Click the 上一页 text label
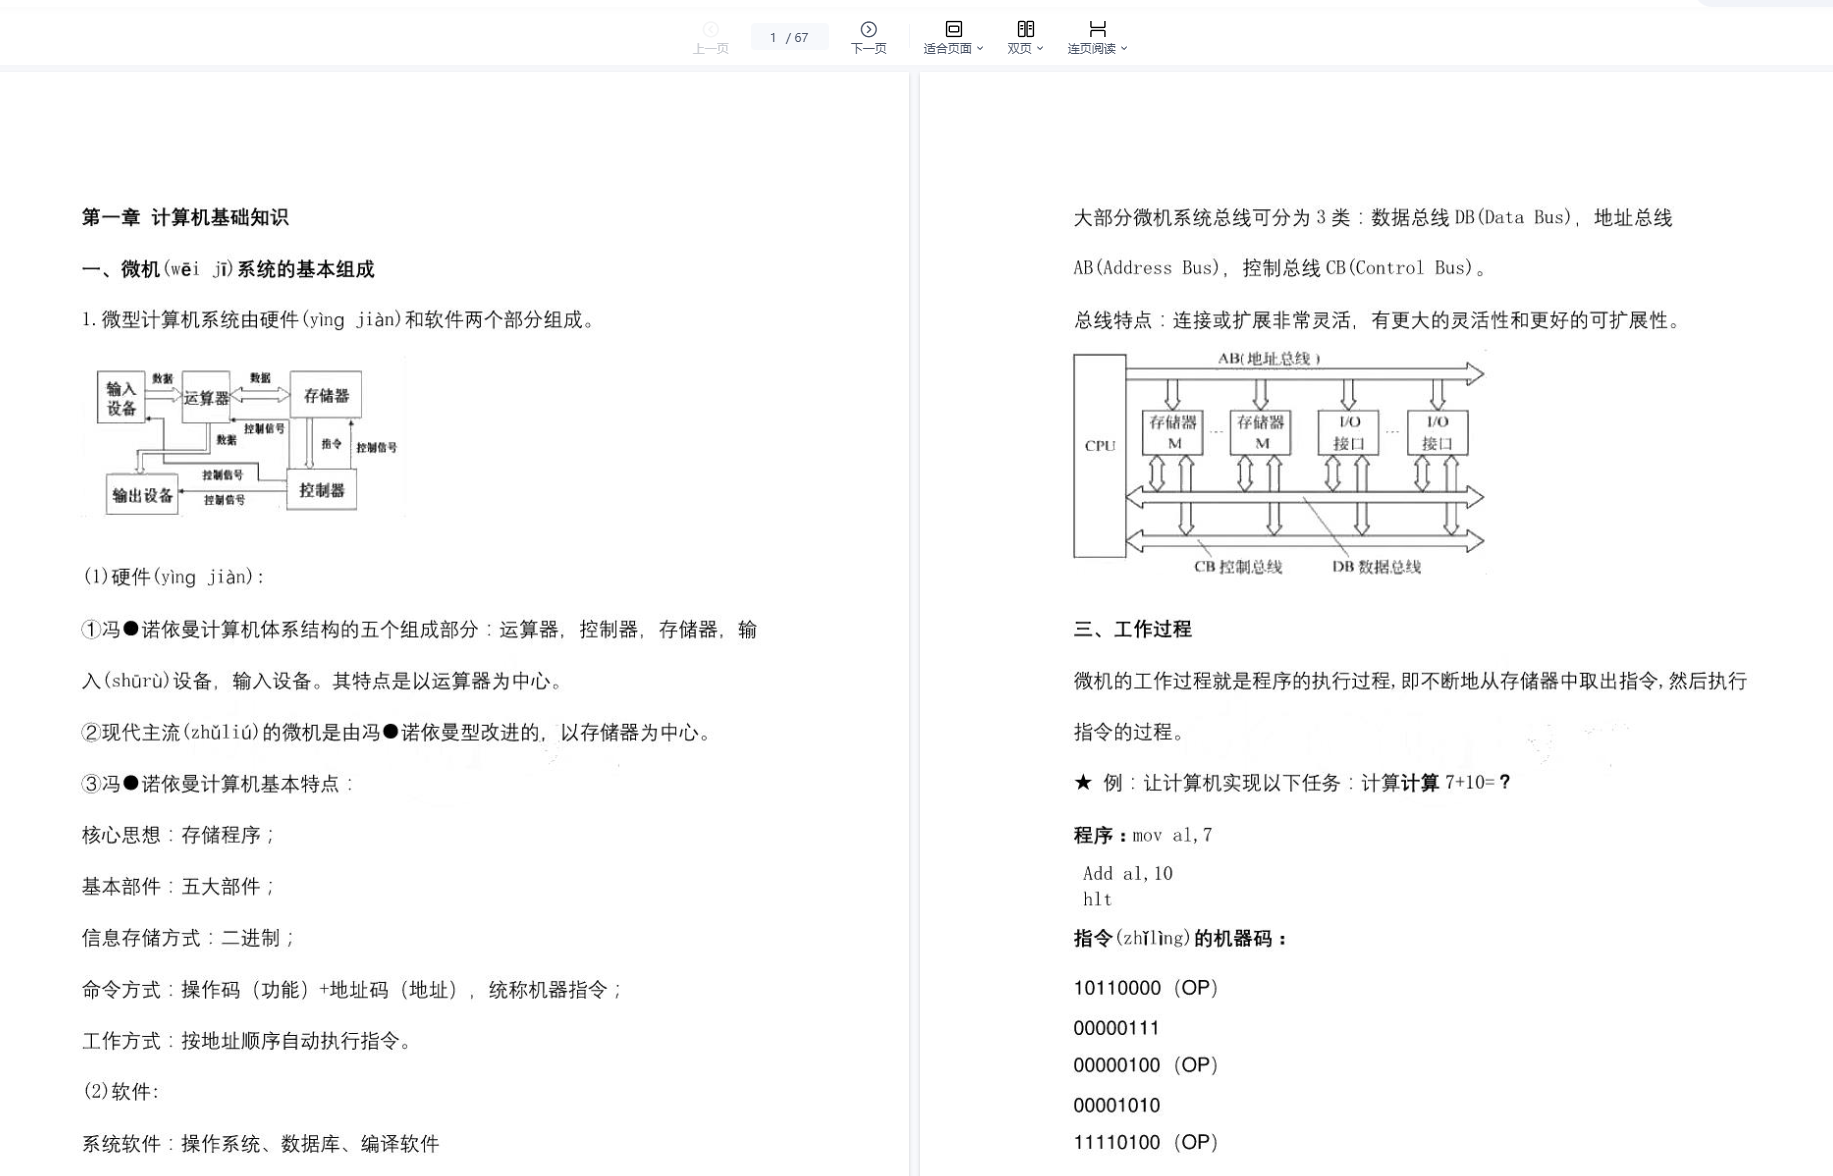The height and width of the screenshot is (1176, 1833). [710, 49]
